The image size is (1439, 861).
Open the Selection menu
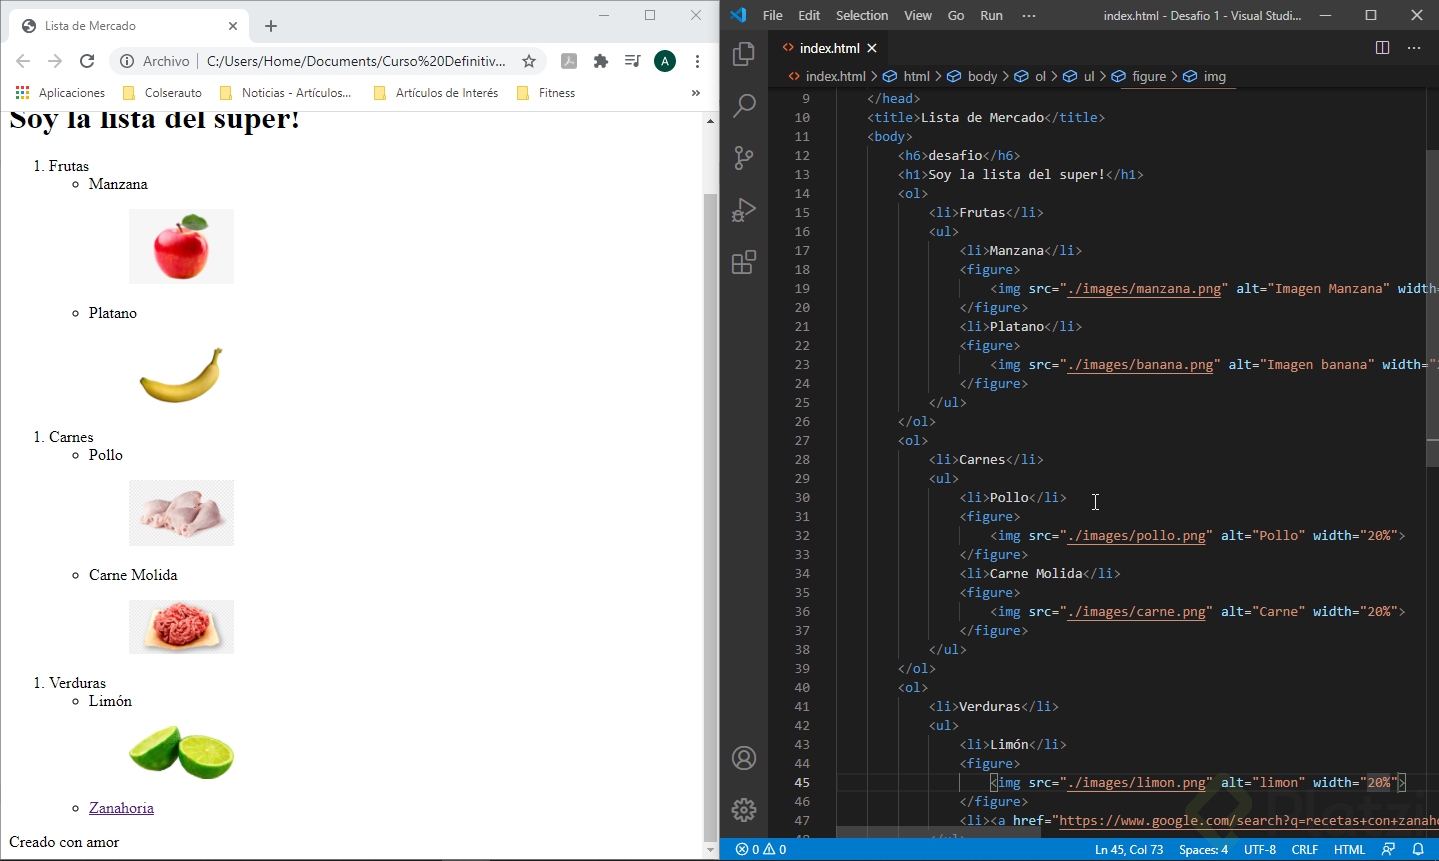click(x=861, y=15)
